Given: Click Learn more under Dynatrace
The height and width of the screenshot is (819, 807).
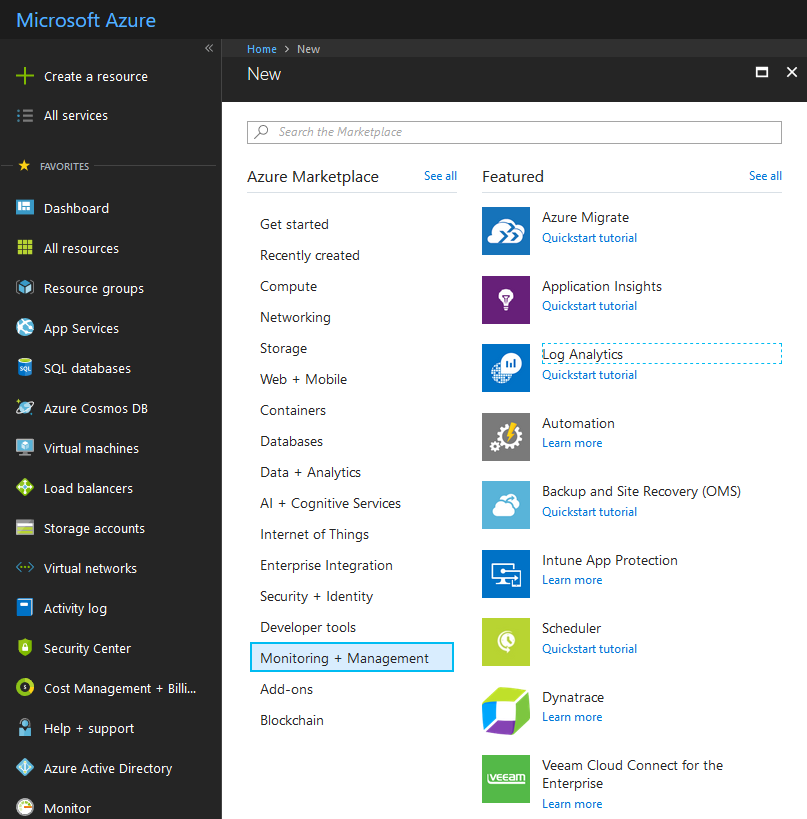Looking at the screenshot, I should pyautogui.click(x=572, y=717).
